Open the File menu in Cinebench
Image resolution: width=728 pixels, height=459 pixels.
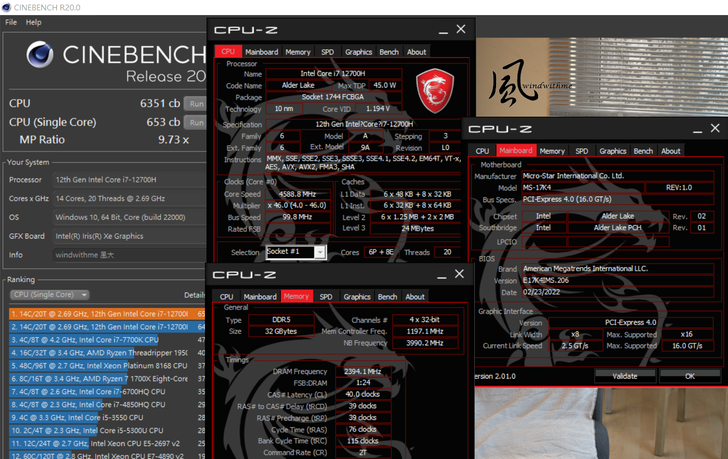[x=11, y=22]
